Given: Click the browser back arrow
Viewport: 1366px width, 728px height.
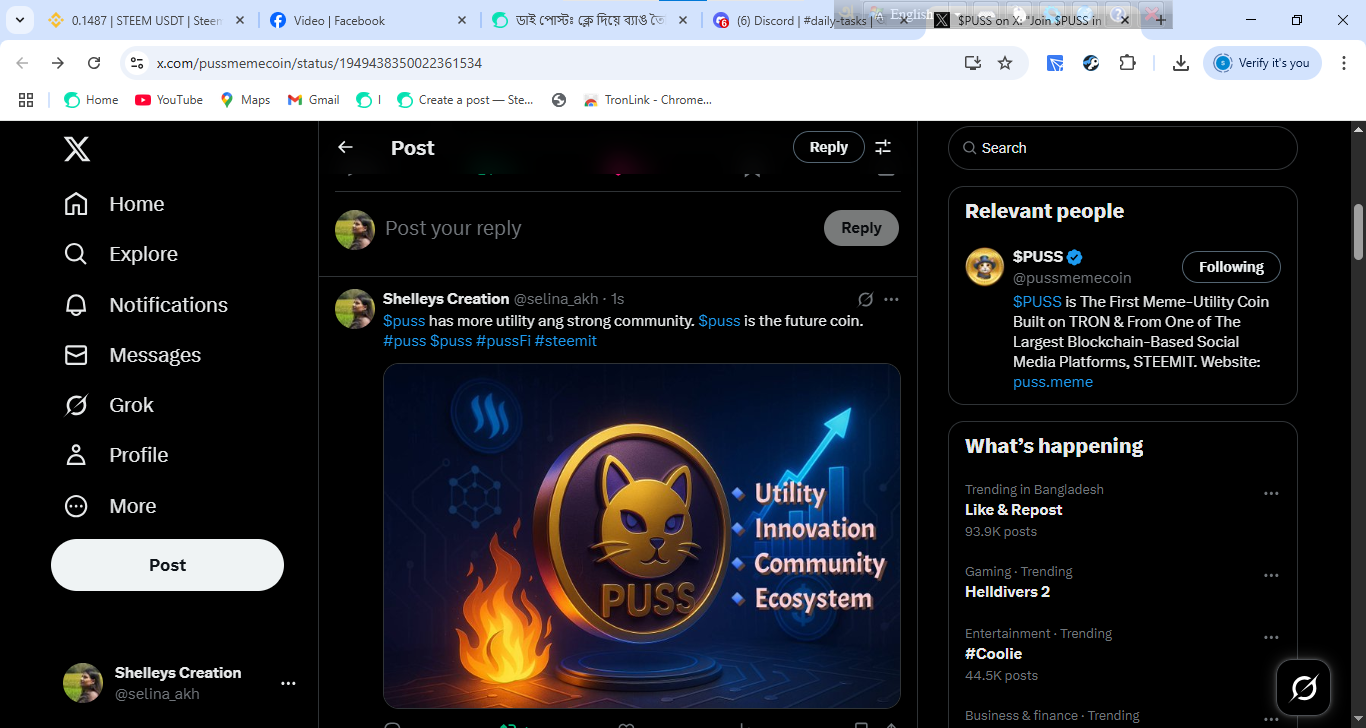Looking at the screenshot, I should coord(22,63).
